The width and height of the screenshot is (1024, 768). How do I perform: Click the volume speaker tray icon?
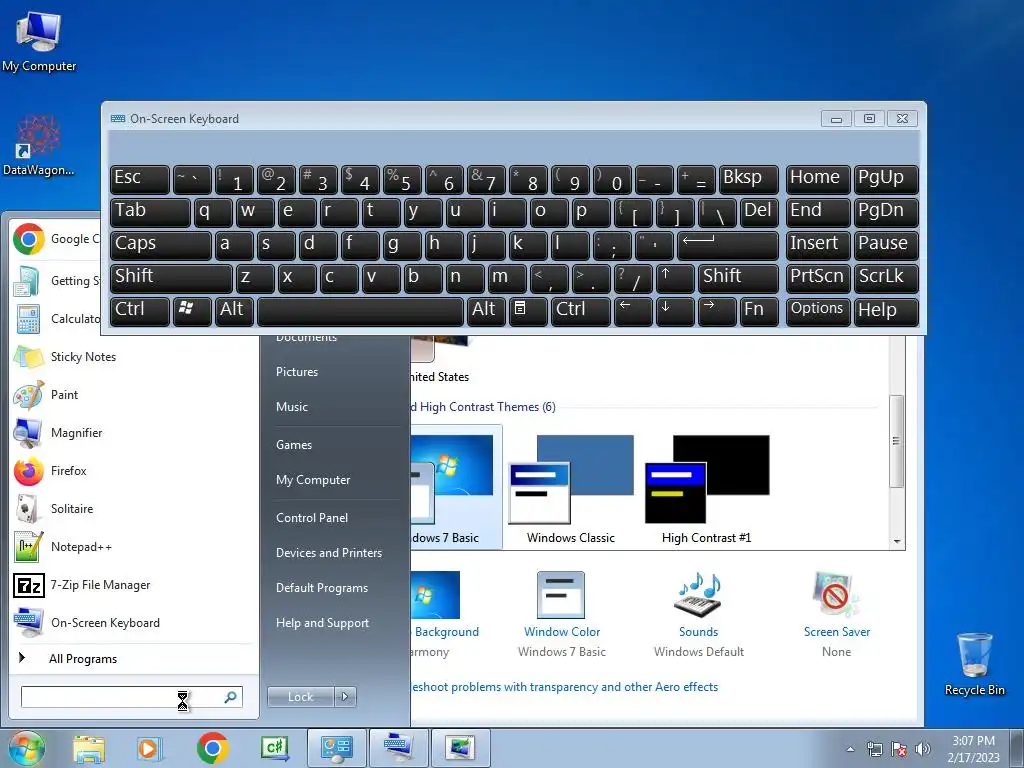tap(922, 749)
